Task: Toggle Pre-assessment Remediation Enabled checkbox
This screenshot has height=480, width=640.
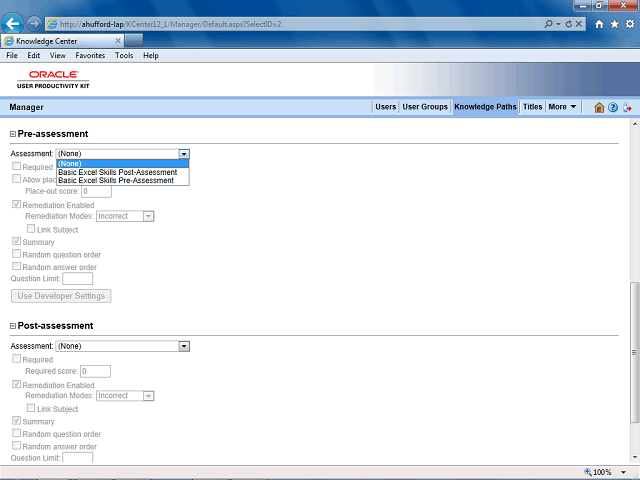Action: [x=16, y=204]
